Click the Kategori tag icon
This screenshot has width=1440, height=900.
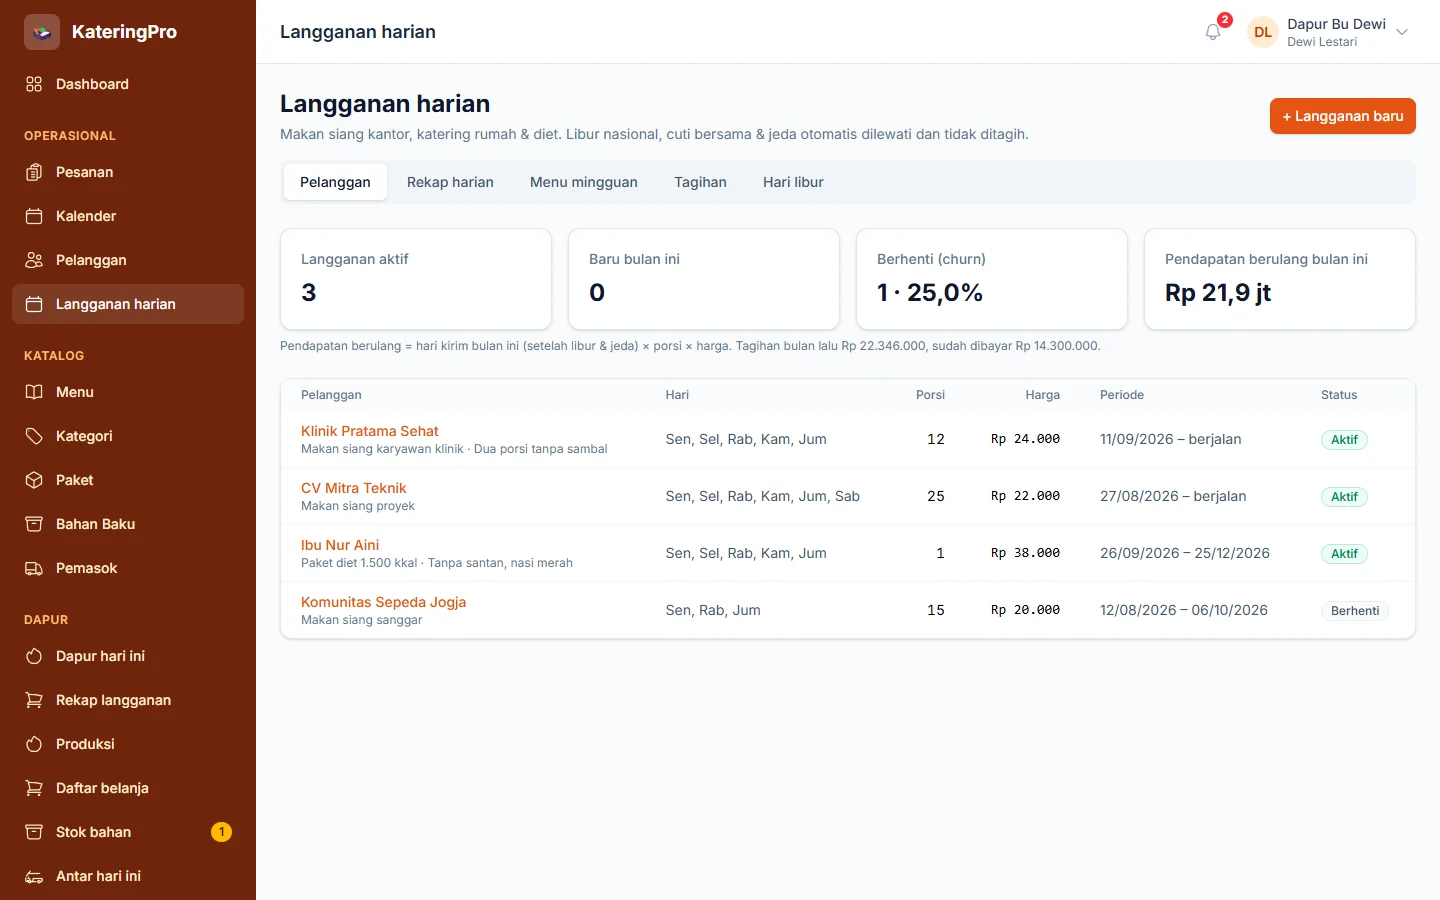(x=34, y=436)
